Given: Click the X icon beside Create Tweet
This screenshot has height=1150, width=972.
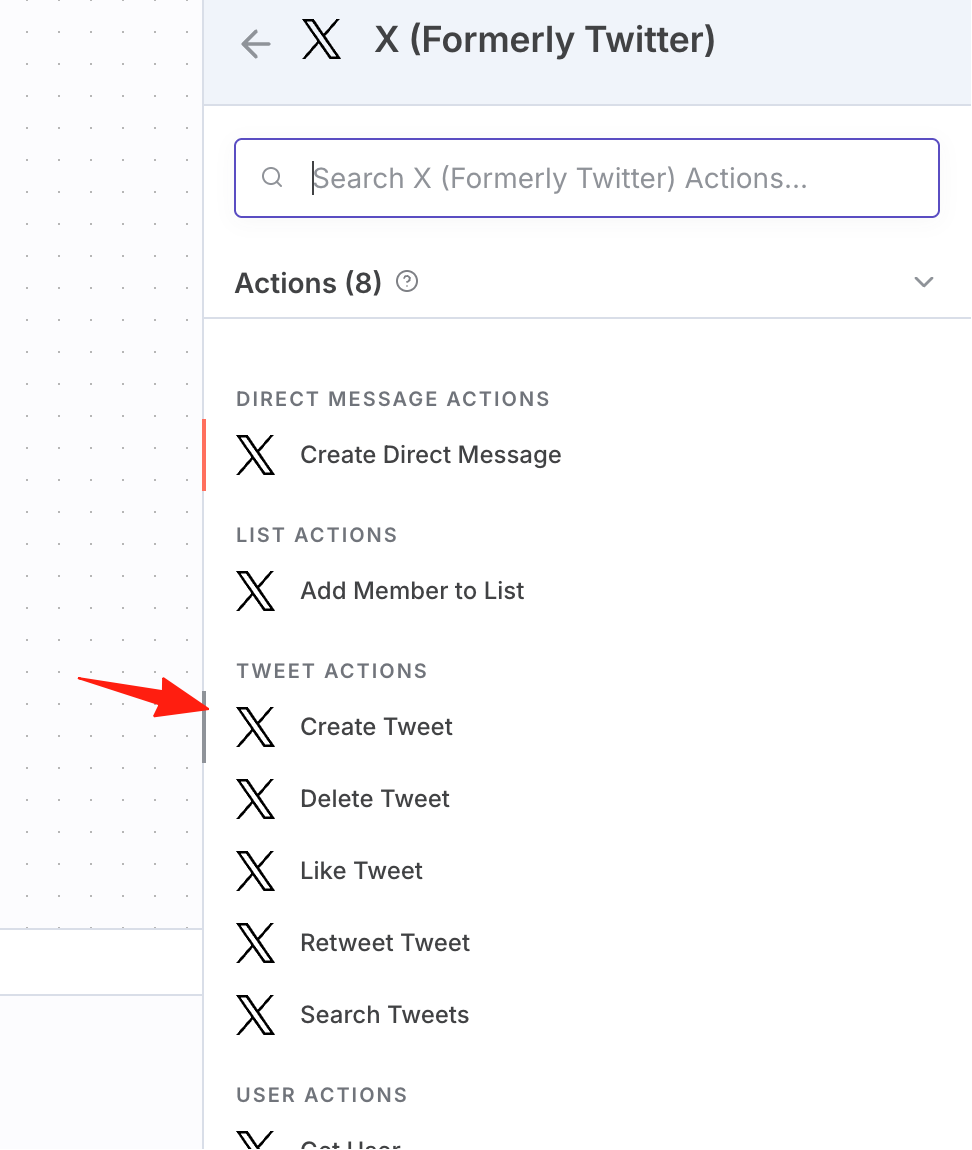Looking at the screenshot, I should coord(255,727).
